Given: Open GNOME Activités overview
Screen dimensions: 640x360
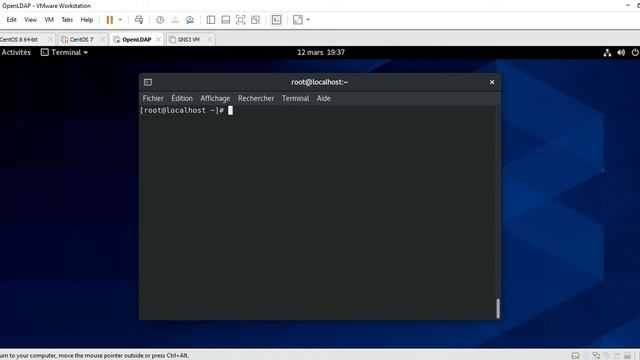Looking at the screenshot, I should tap(16, 52).
